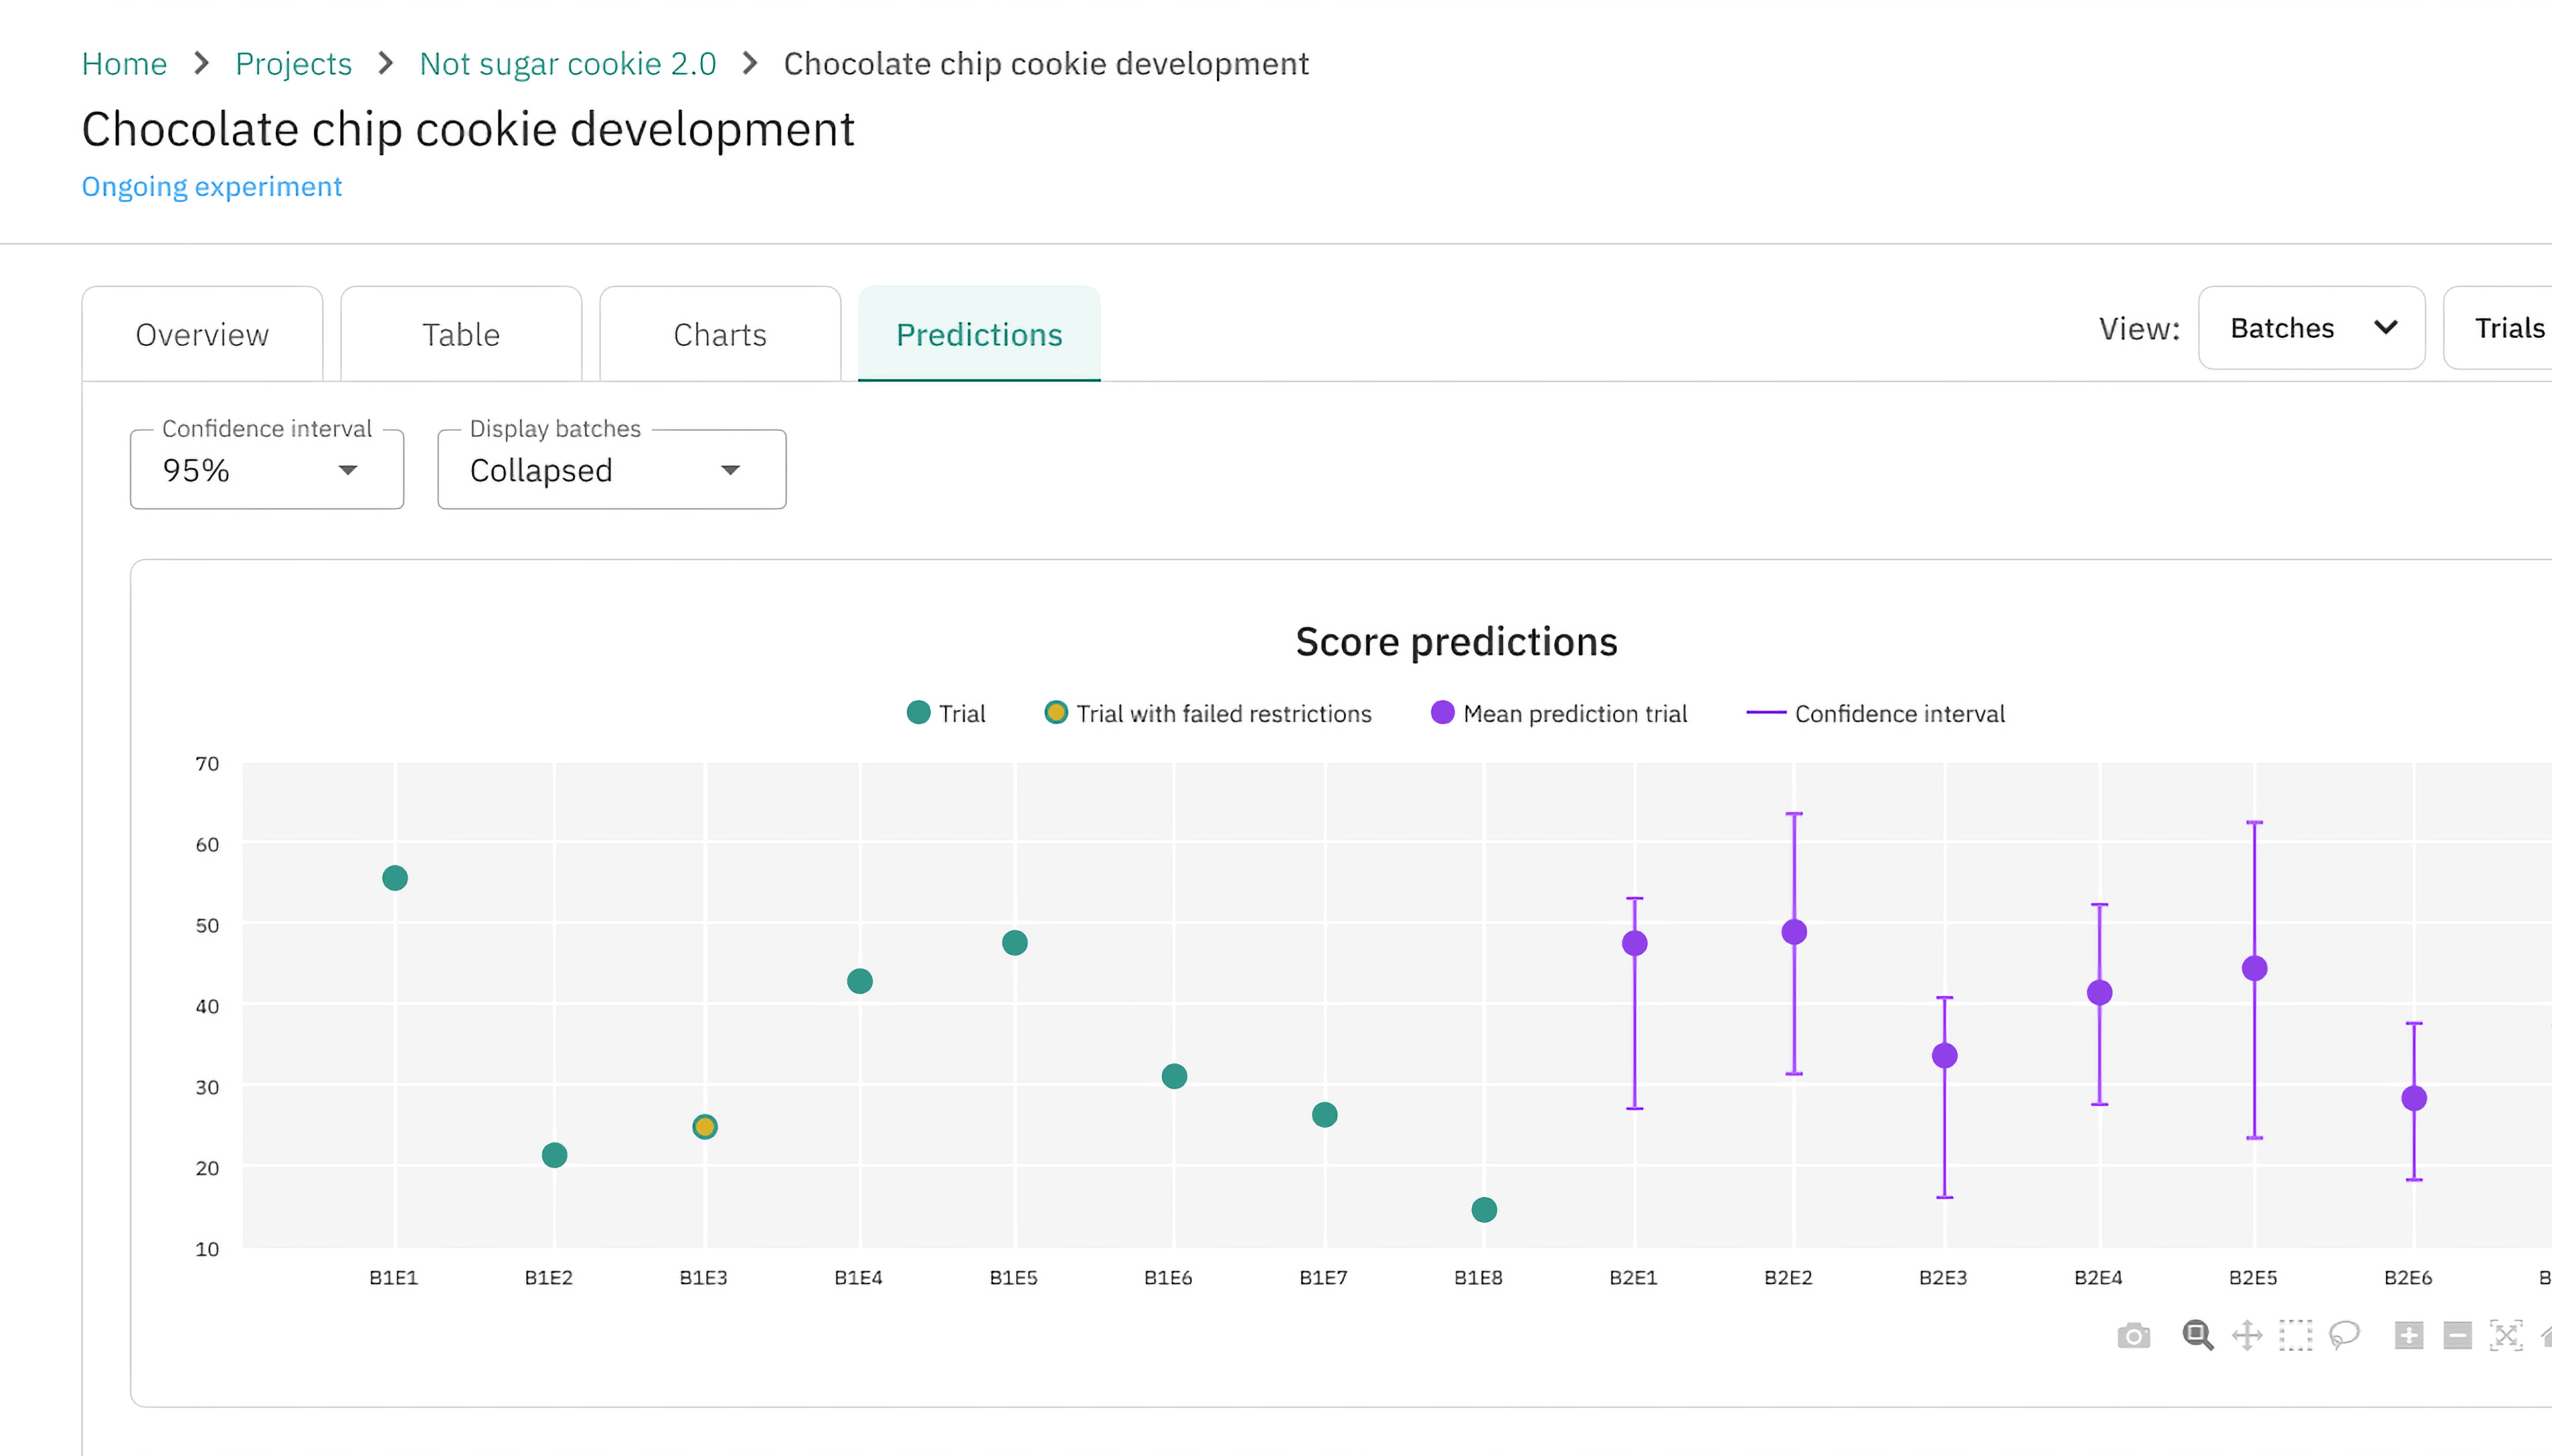Autoscale the chart with crossed-arrows icon
The width and height of the screenshot is (2552, 1456).
tap(2506, 1336)
